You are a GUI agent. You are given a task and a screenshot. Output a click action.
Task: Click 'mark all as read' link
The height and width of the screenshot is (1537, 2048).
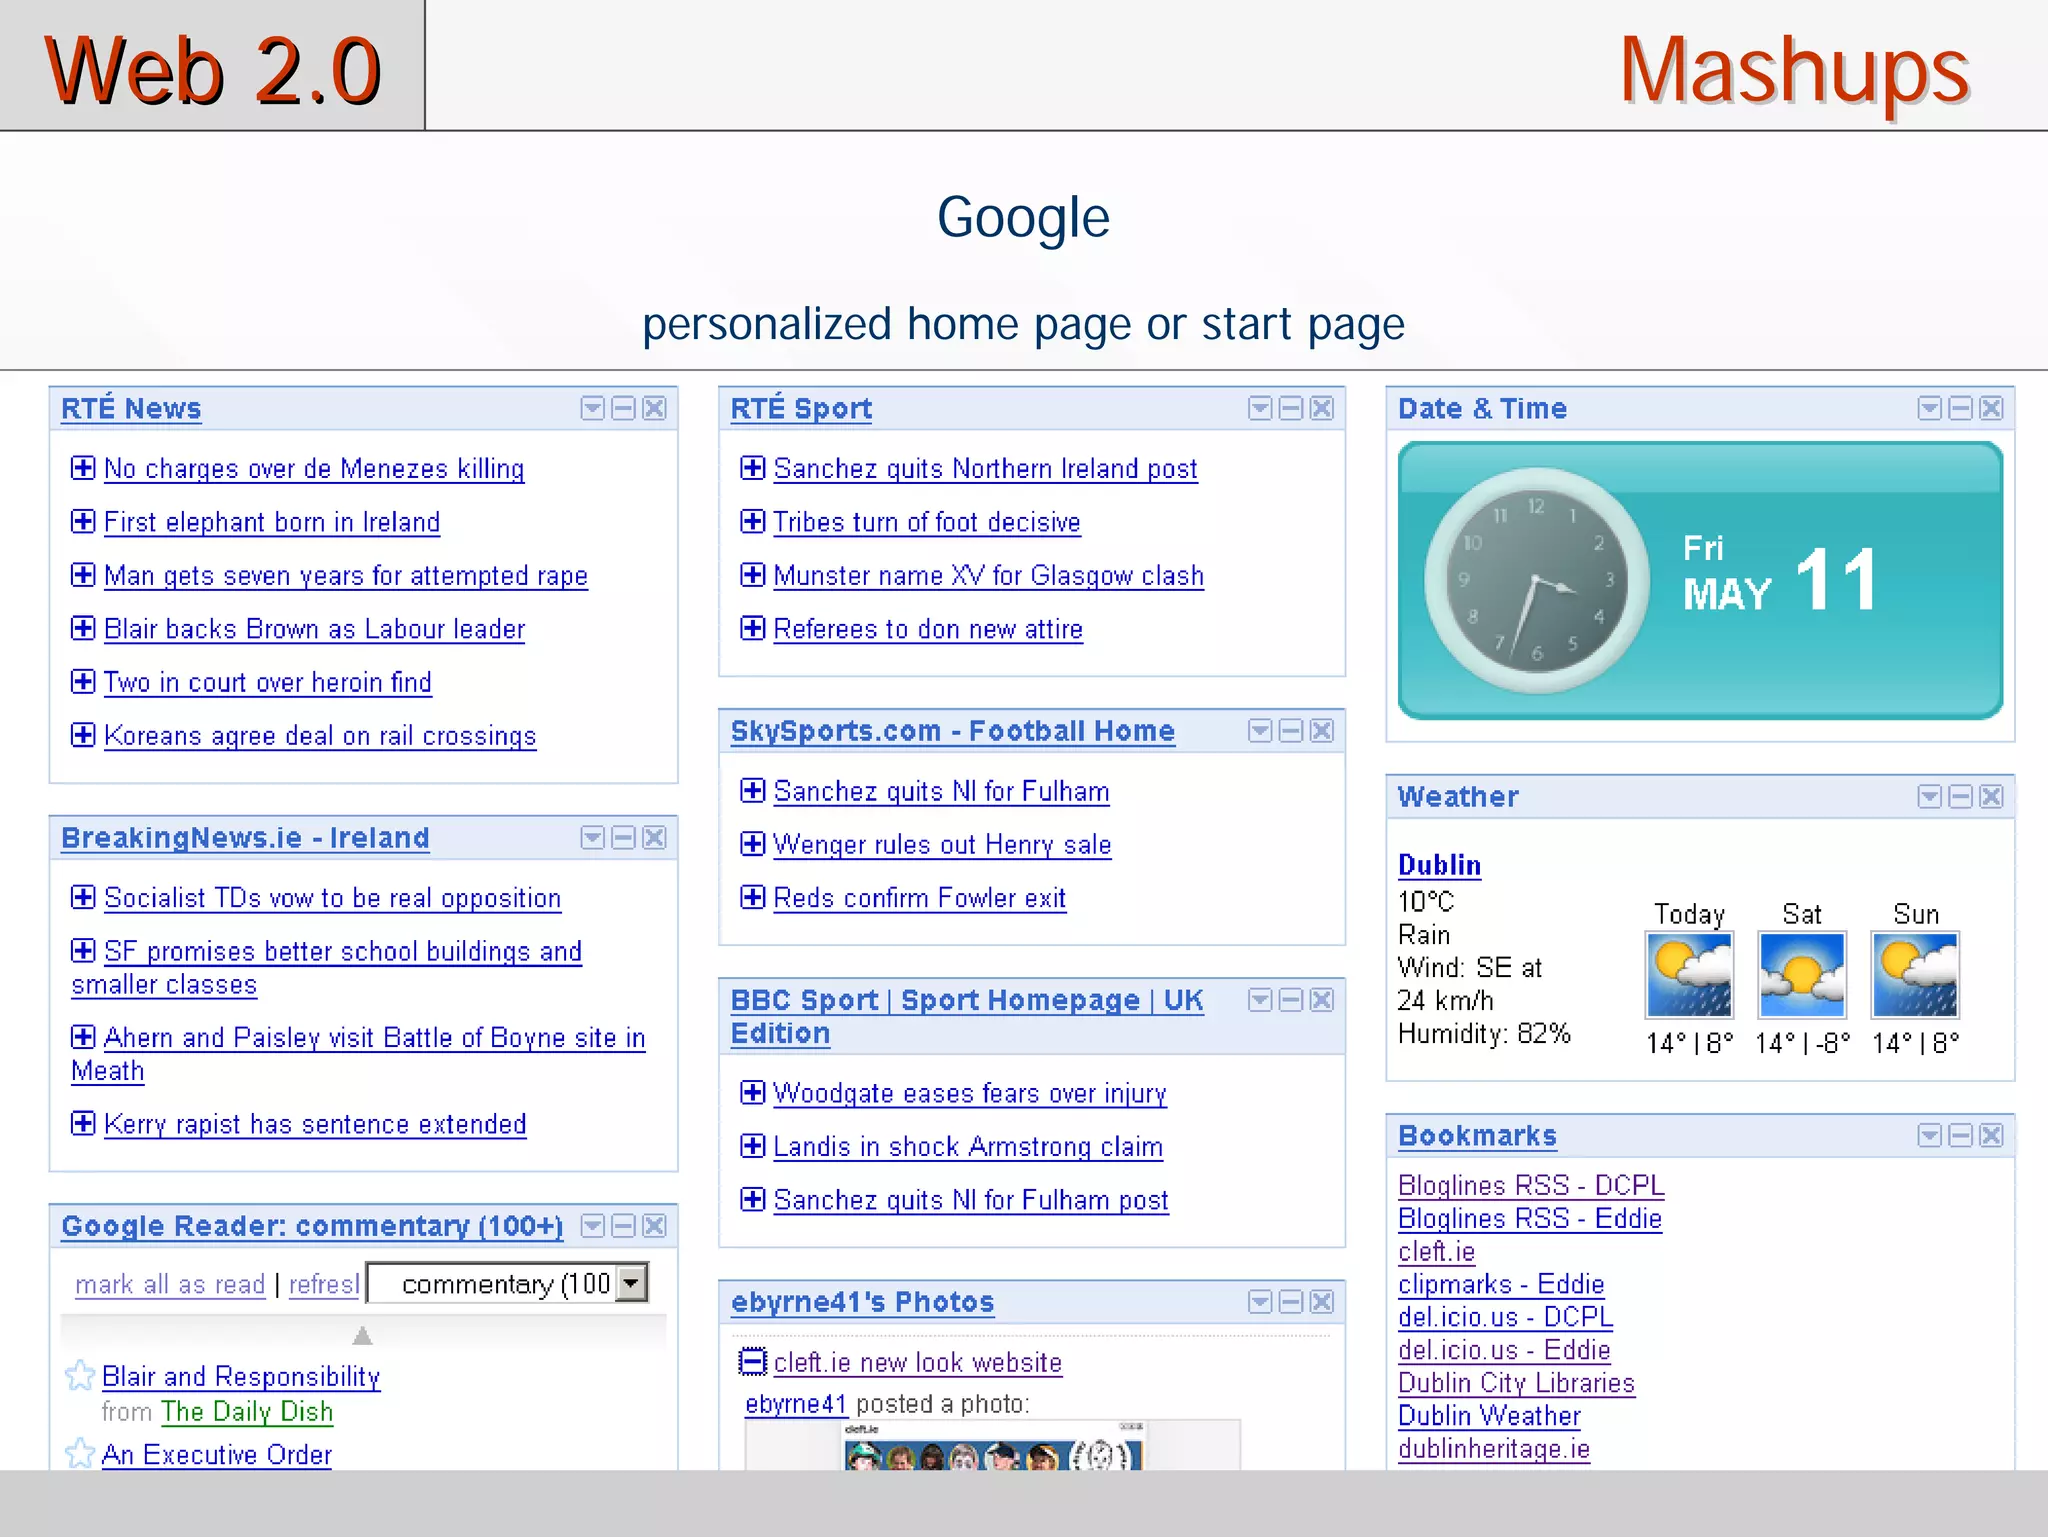click(170, 1284)
